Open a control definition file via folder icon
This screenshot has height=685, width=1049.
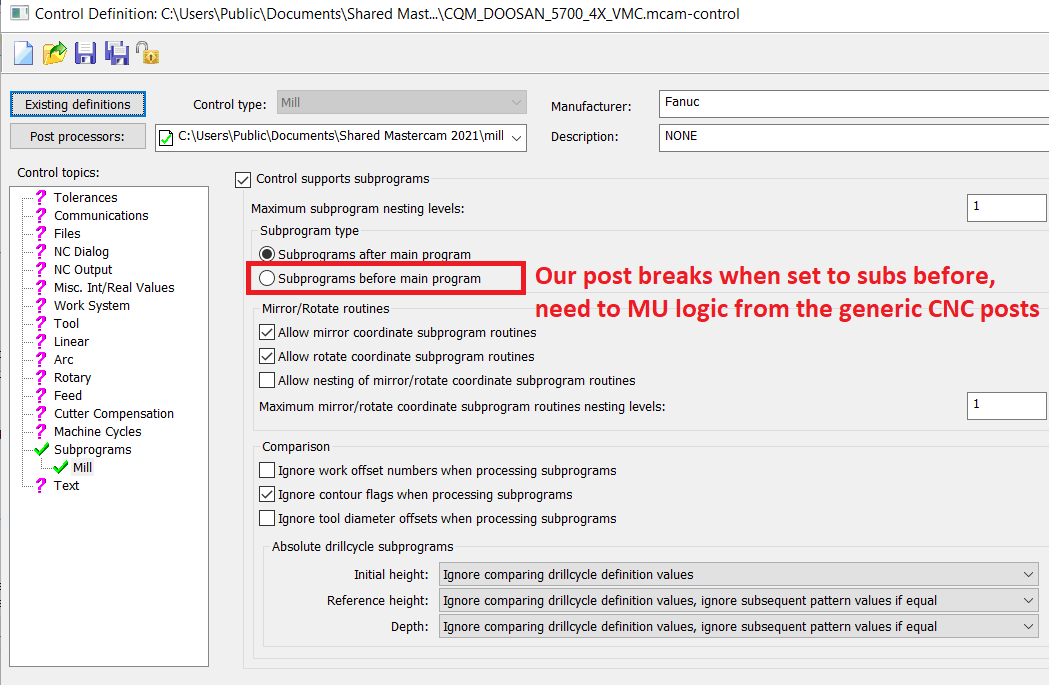[x=54, y=53]
